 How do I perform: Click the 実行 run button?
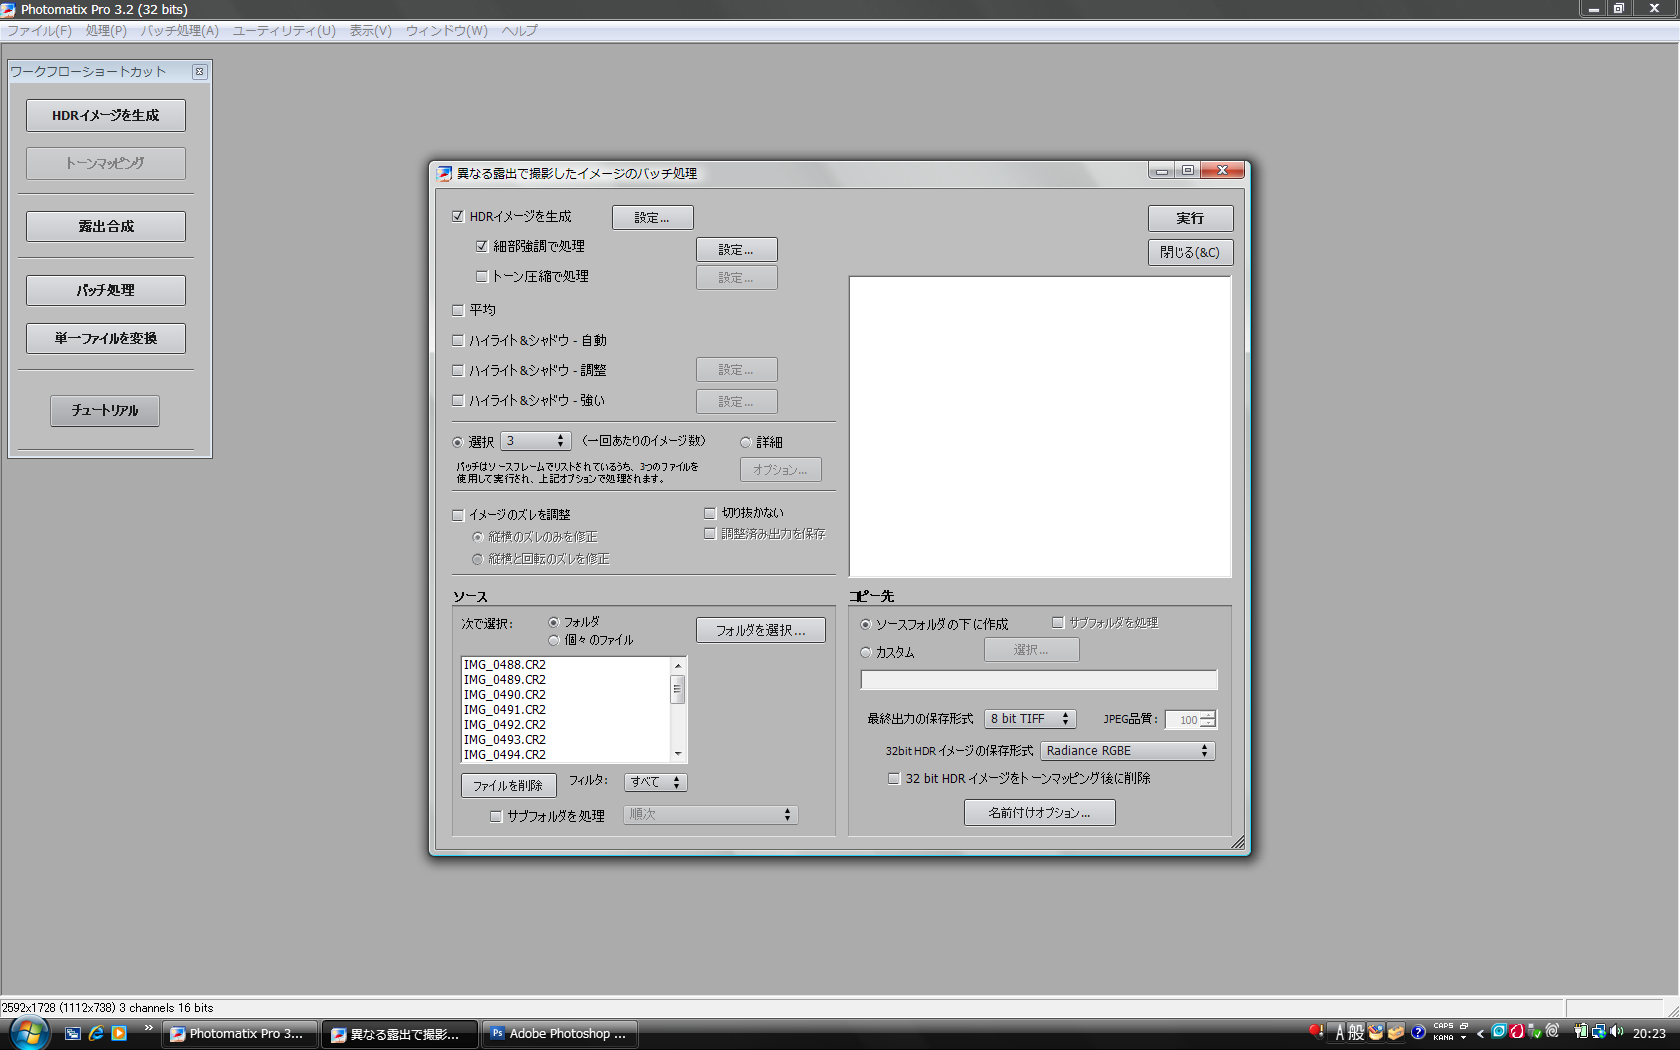[1190, 218]
